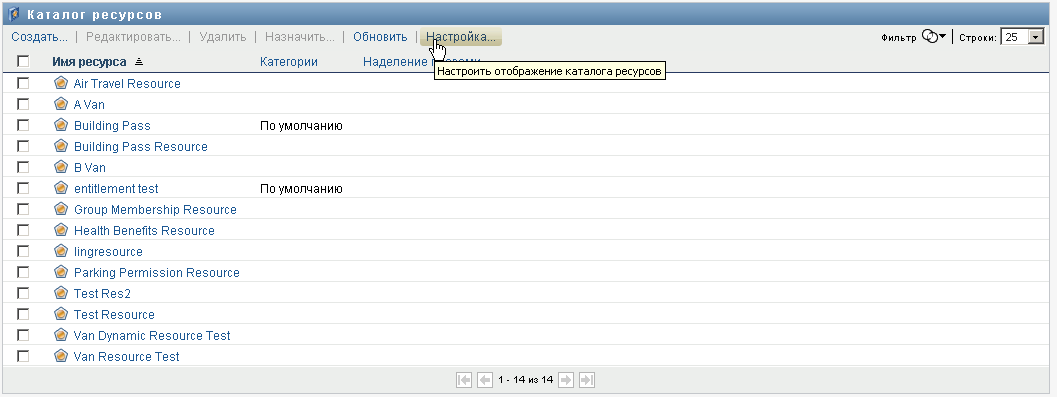Click the icon beside B Van
Screen dimensions: 1057x397
61,166
